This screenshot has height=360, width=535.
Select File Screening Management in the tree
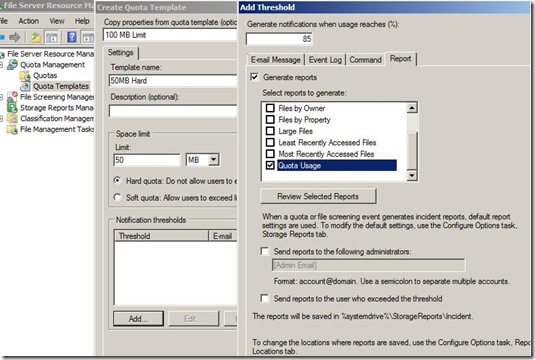point(57,97)
